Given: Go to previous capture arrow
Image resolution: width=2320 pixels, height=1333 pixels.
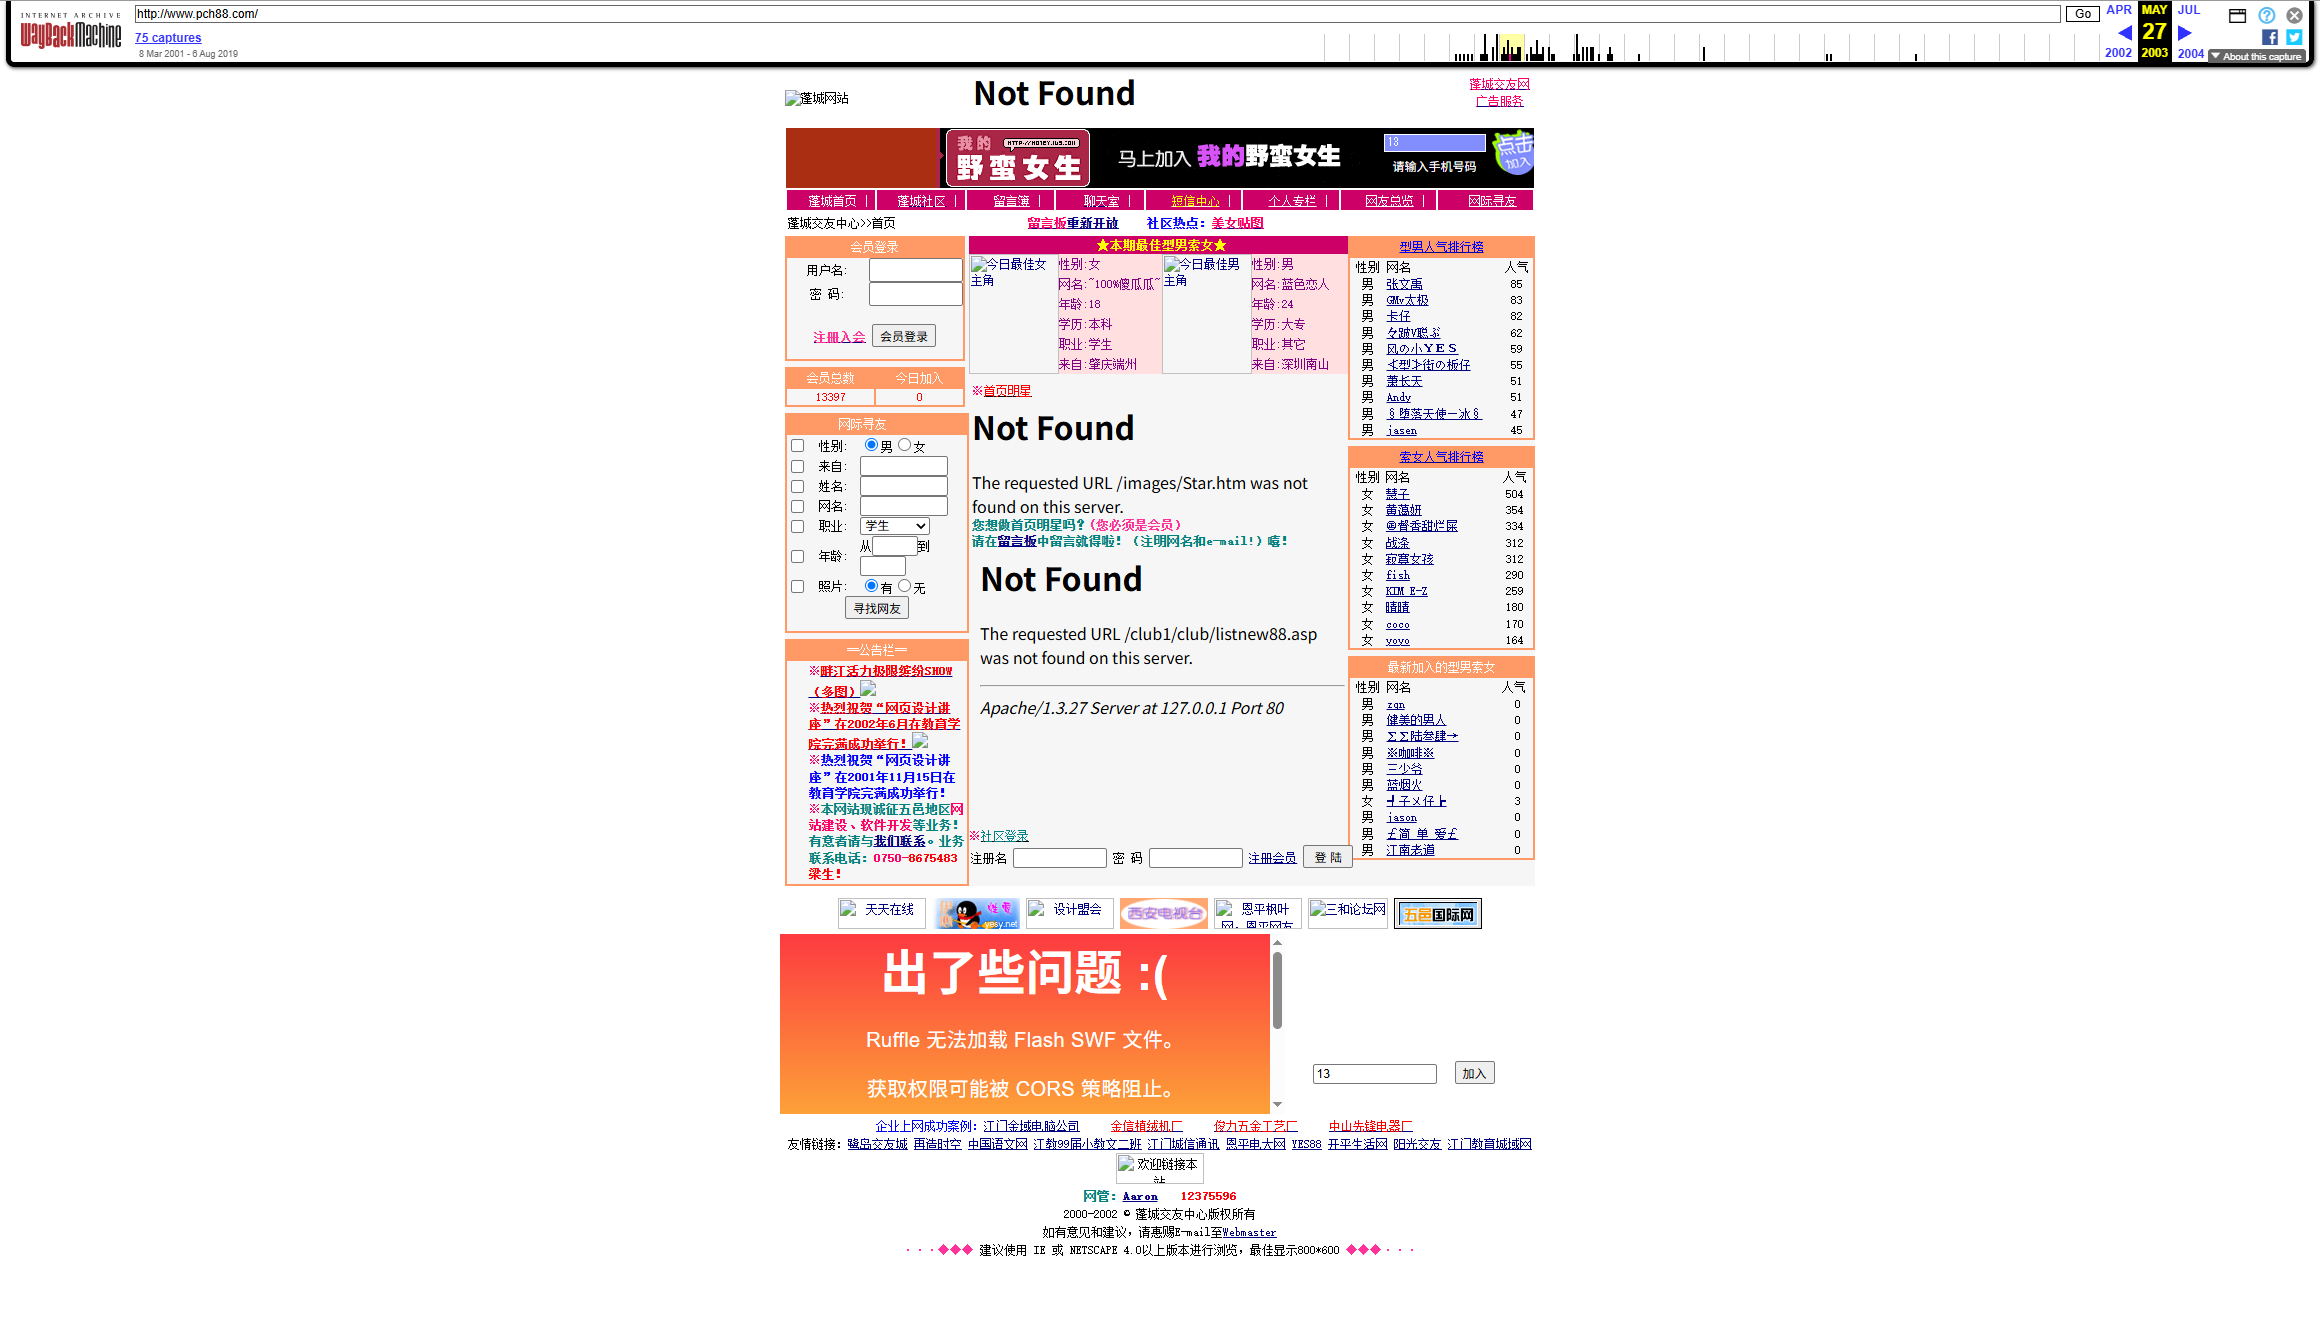Looking at the screenshot, I should (x=2124, y=33).
